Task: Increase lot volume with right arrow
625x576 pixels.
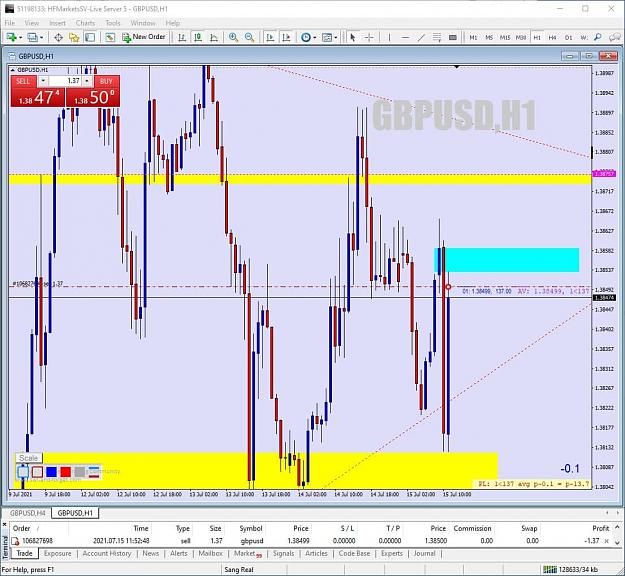Action: (x=87, y=81)
